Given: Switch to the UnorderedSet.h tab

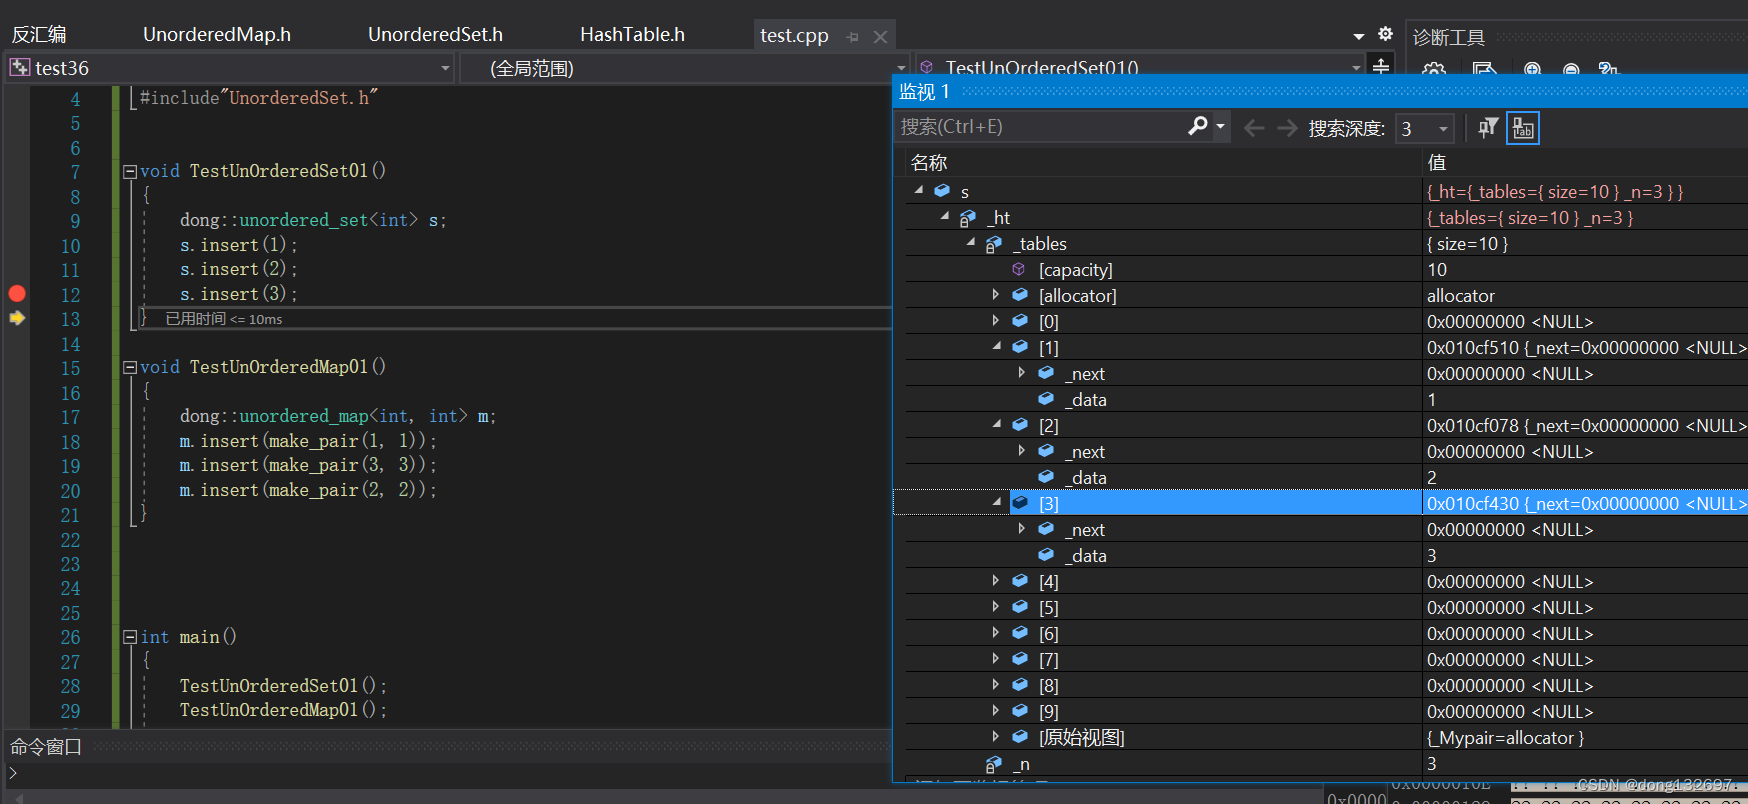Looking at the screenshot, I should 435,35.
